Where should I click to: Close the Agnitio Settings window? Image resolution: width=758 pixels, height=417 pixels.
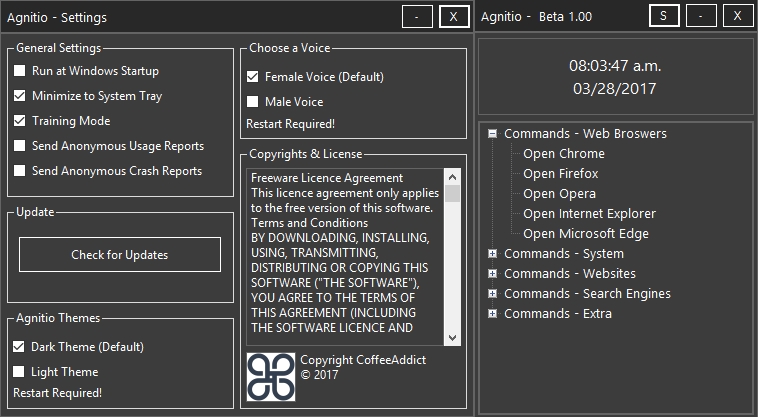[454, 17]
